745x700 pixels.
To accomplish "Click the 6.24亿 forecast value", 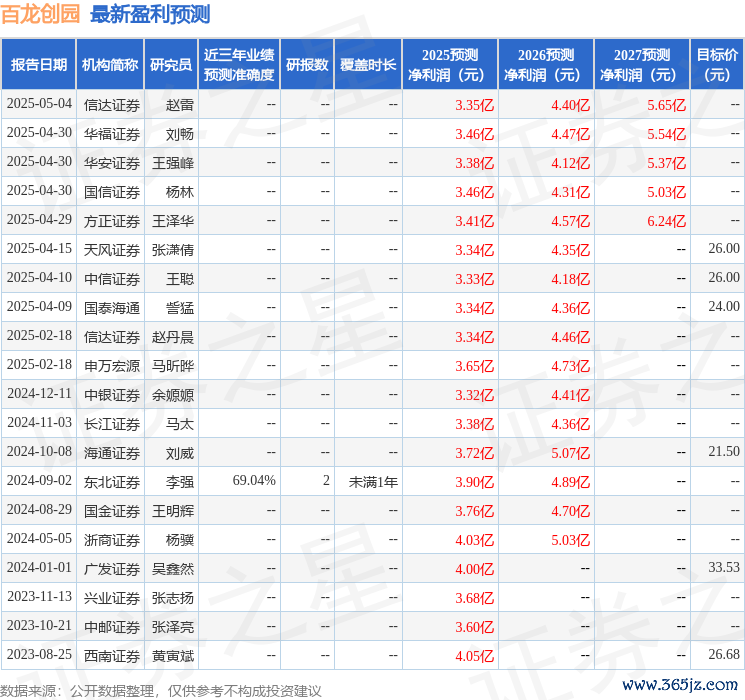I will click(x=666, y=221).
